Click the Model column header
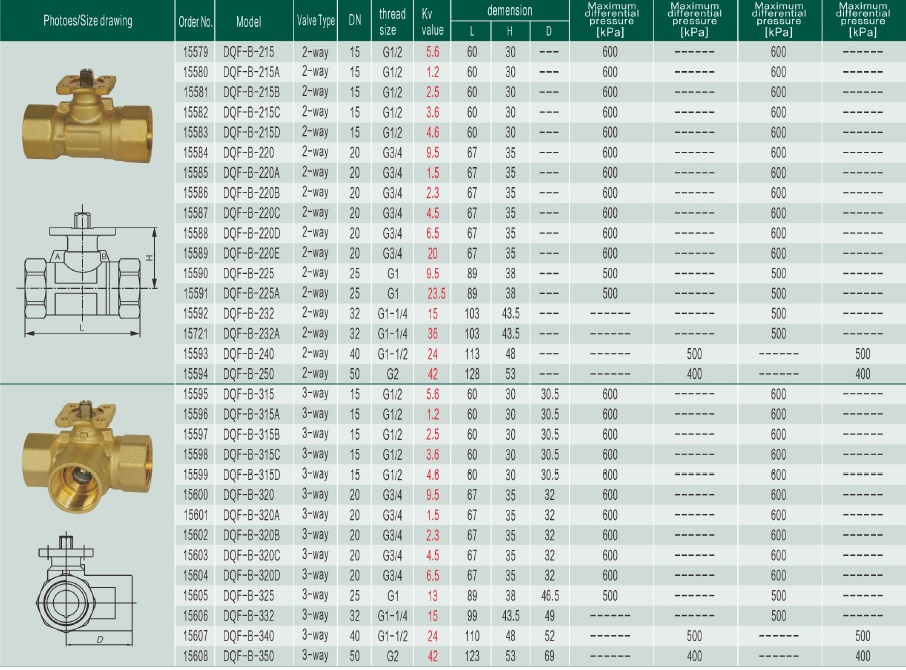Viewport: 906px width, 670px height. pyautogui.click(x=248, y=21)
